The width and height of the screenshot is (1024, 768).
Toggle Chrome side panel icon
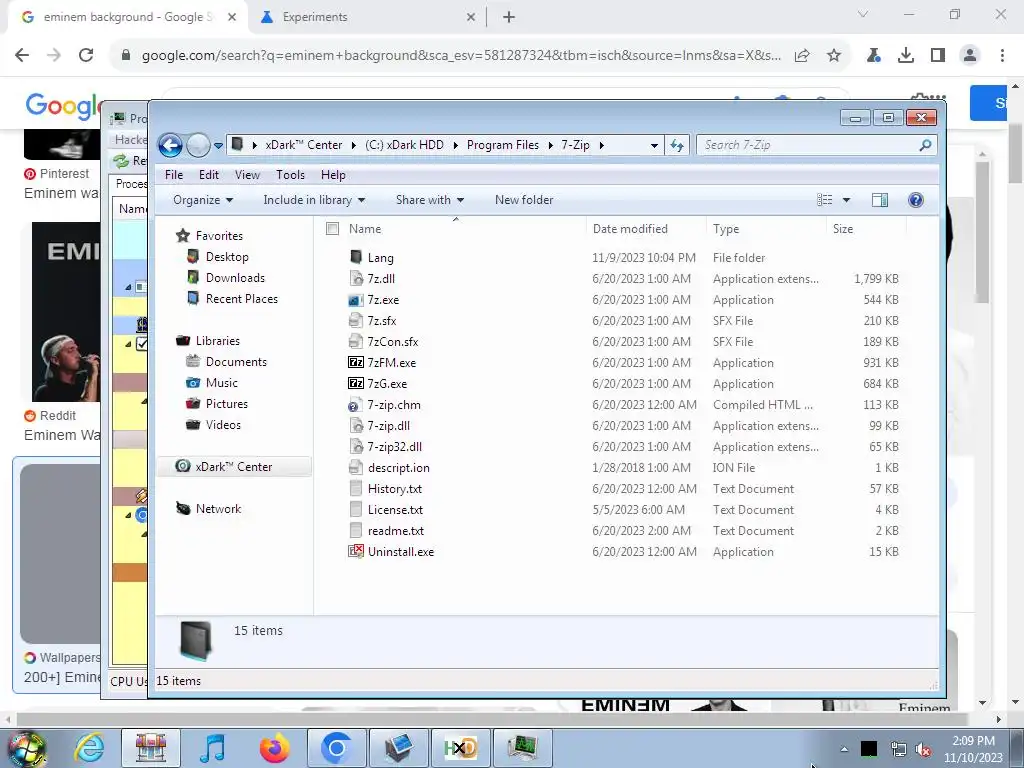pyautogui.click(x=938, y=56)
